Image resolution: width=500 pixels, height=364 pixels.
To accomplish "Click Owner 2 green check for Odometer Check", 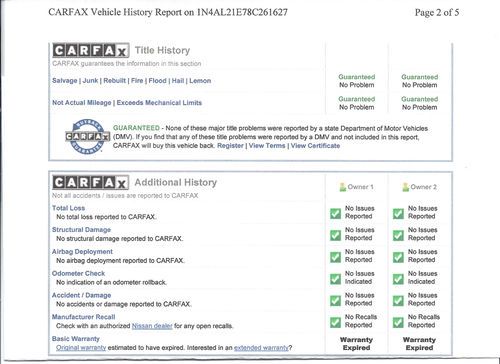I will 398,278.
